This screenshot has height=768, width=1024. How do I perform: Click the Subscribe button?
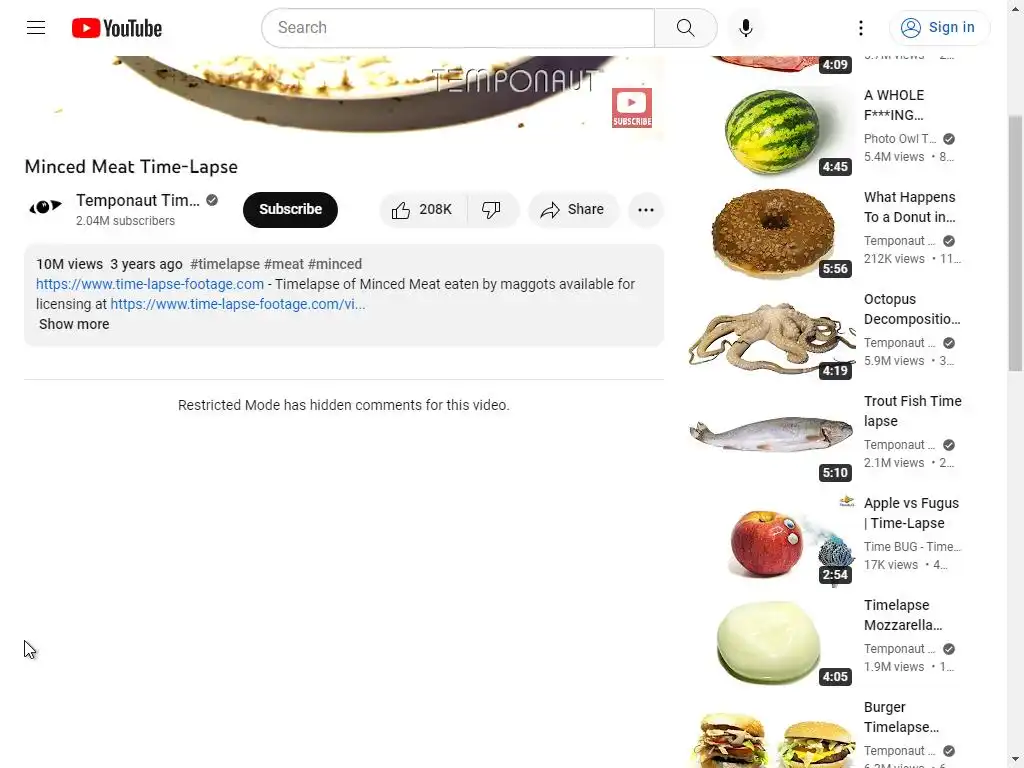[x=290, y=210]
